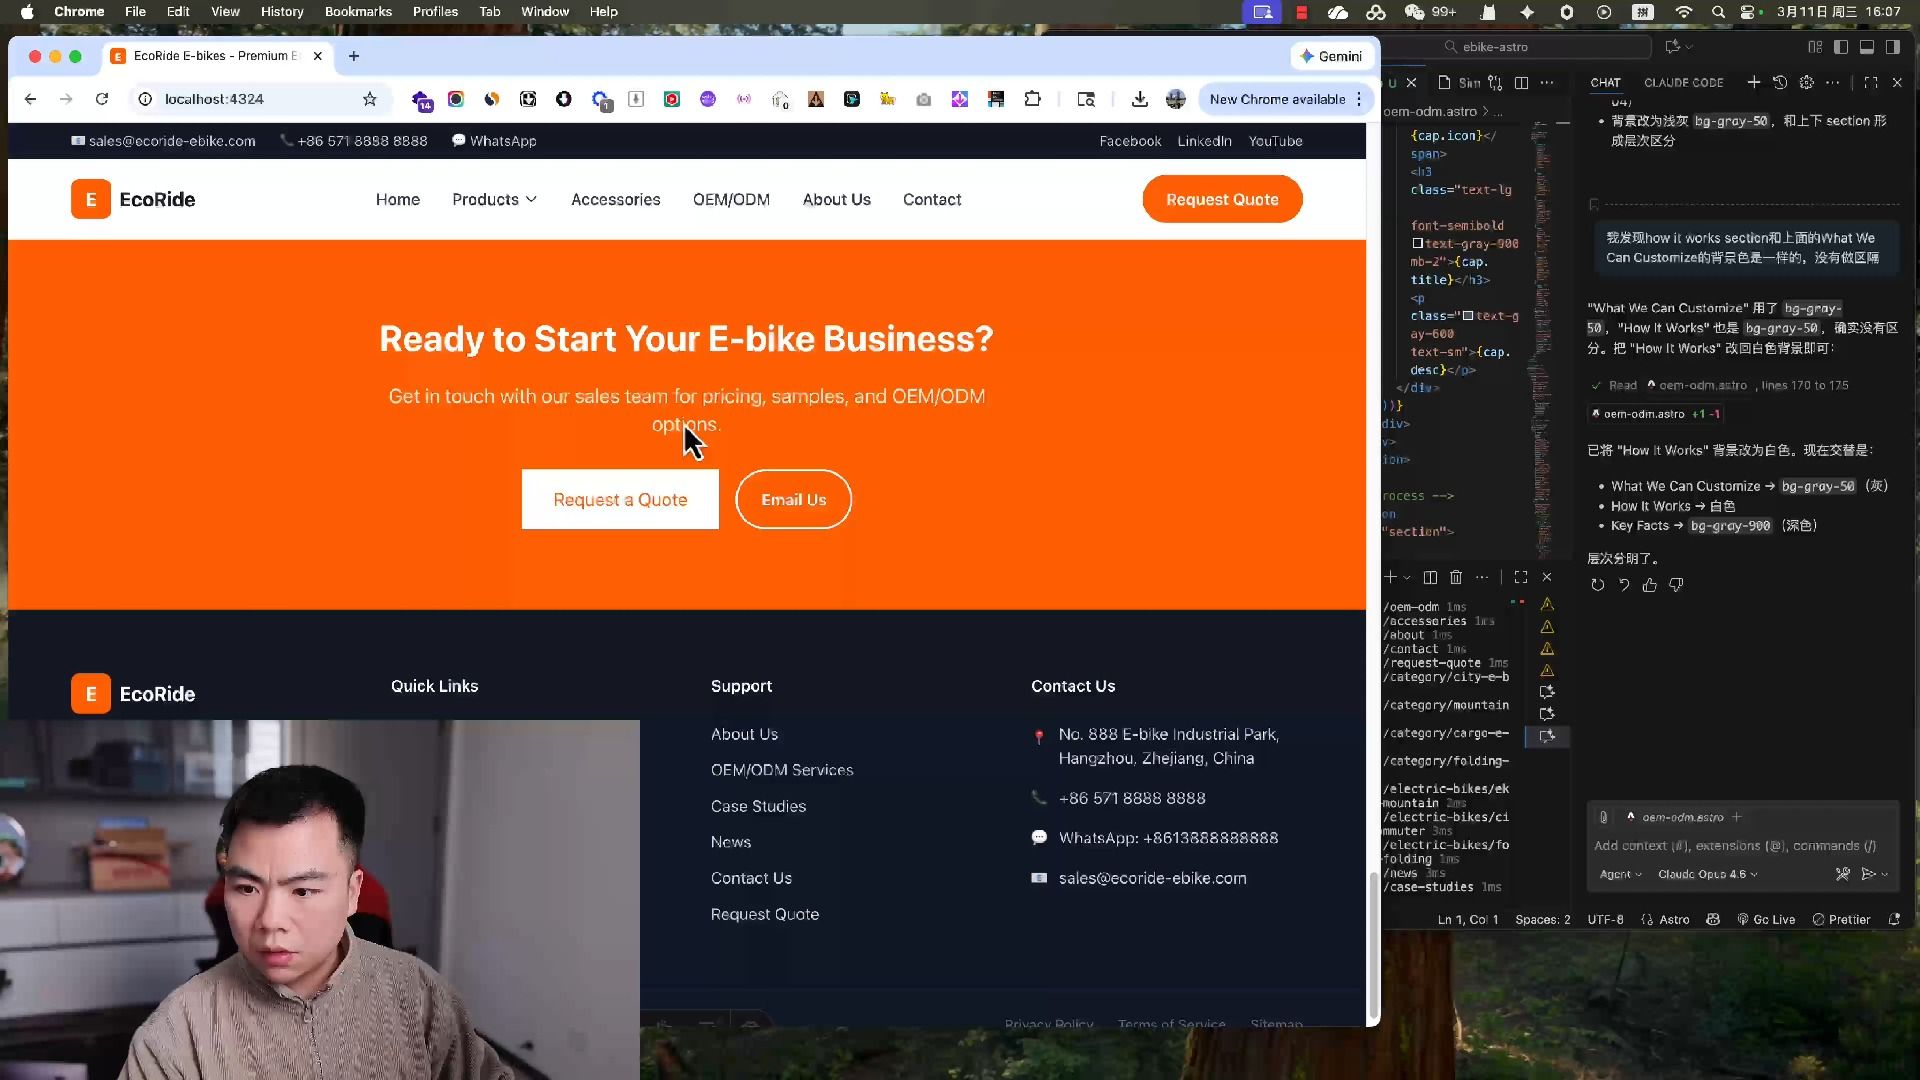
Task: Click the ebike-astro command search box
Action: coord(1493,47)
